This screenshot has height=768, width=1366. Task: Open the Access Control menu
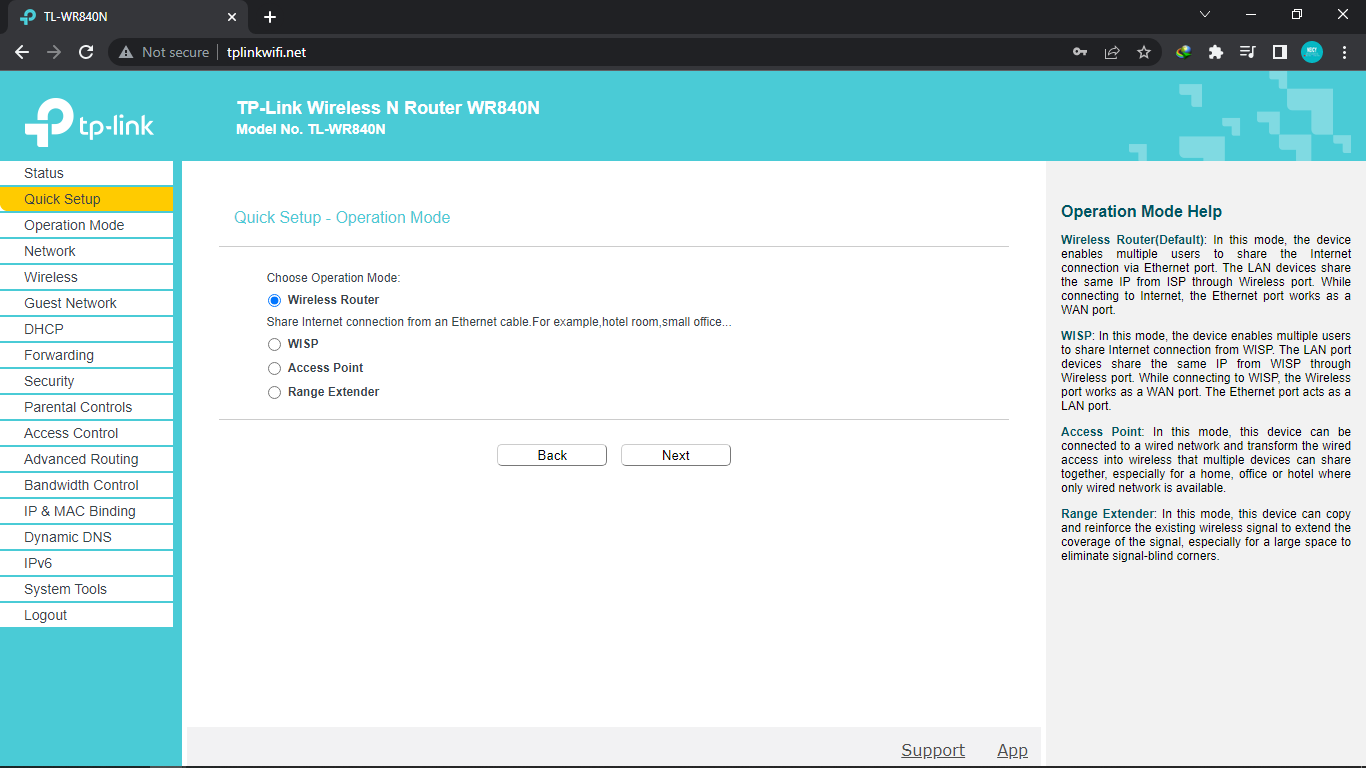(86, 433)
